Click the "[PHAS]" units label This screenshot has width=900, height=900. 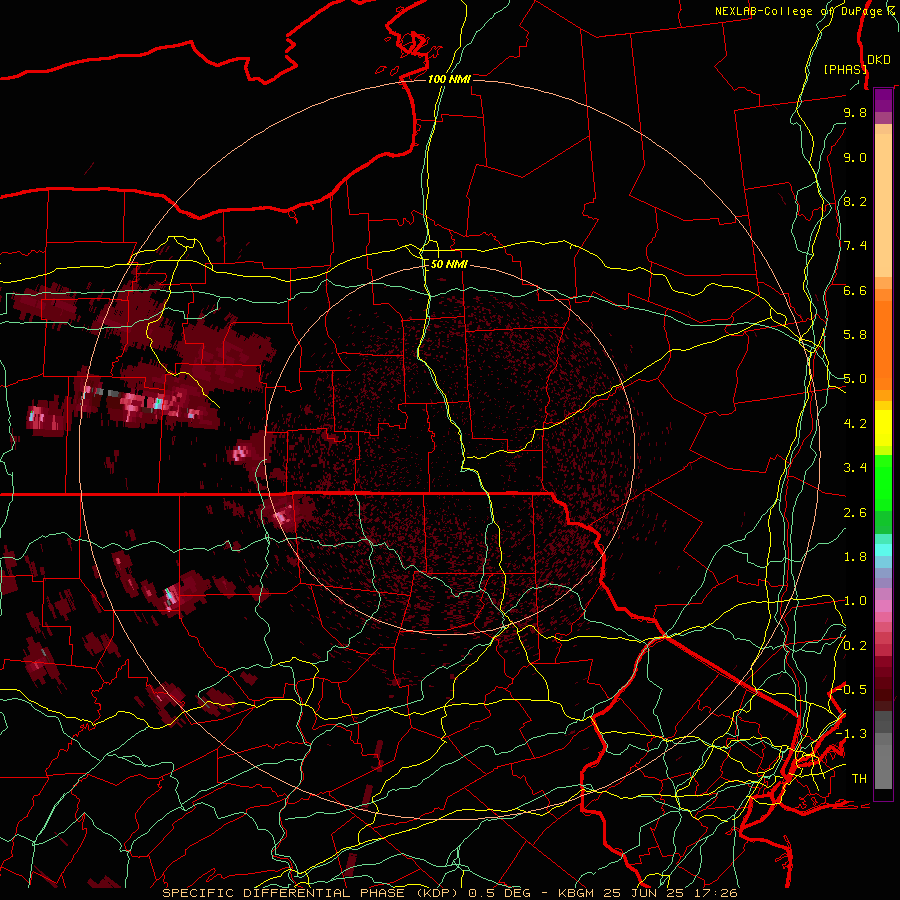(x=845, y=69)
